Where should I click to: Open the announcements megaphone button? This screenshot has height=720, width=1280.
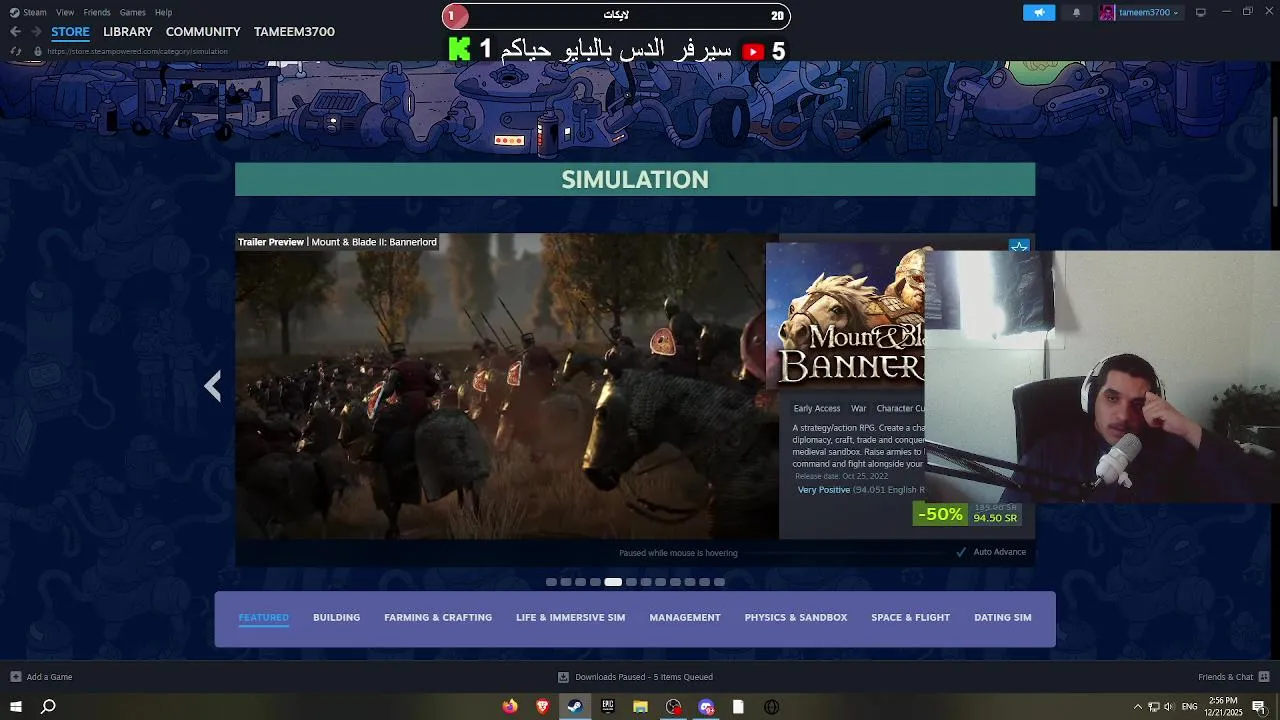pos(1039,12)
